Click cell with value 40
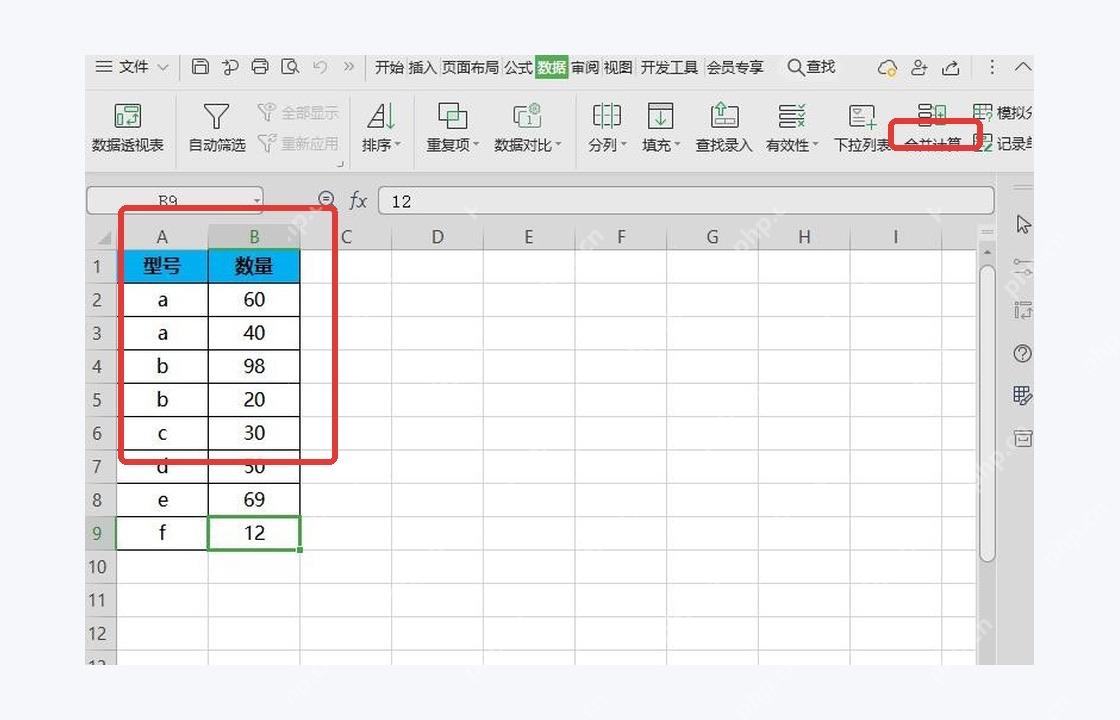Viewport: 1120px width, 720px height. tap(254, 334)
